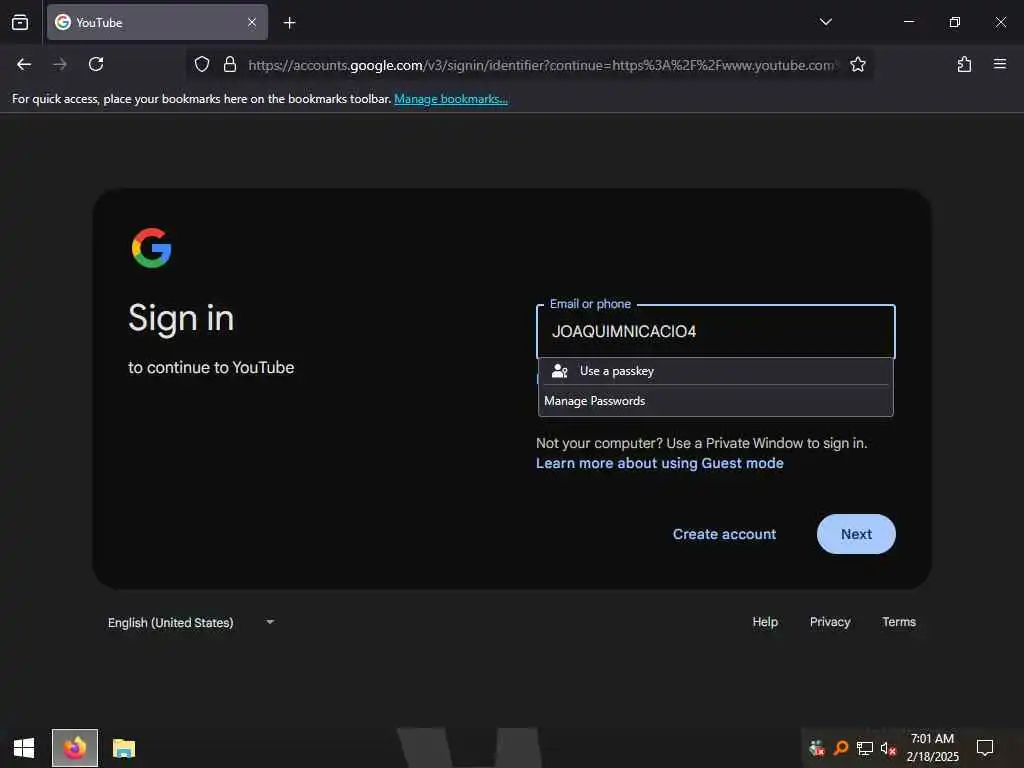Click the Firefox taskbar icon
The height and width of the screenshot is (768, 1024).
(x=75, y=748)
